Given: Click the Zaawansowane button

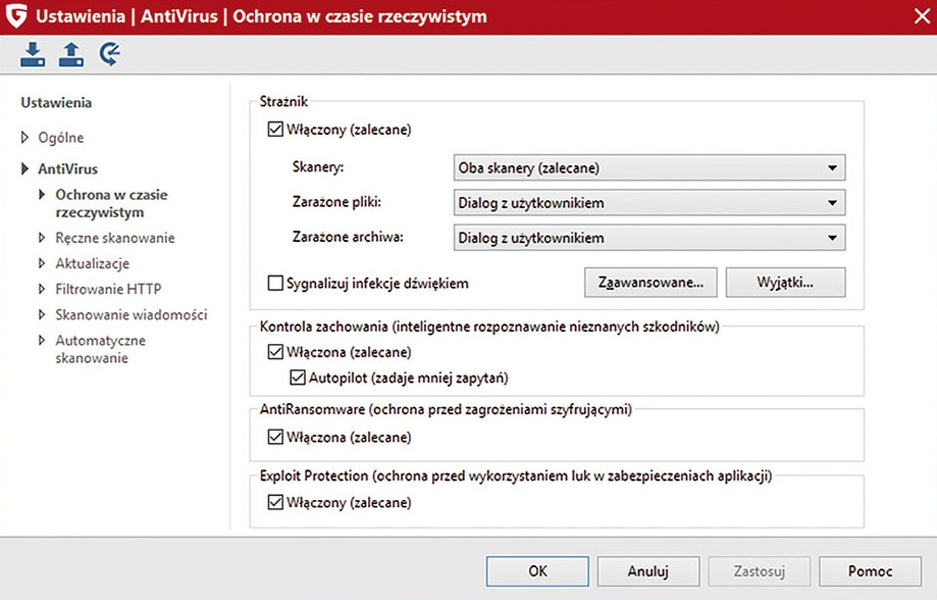Looking at the screenshot, I should (x=650, y=282).
